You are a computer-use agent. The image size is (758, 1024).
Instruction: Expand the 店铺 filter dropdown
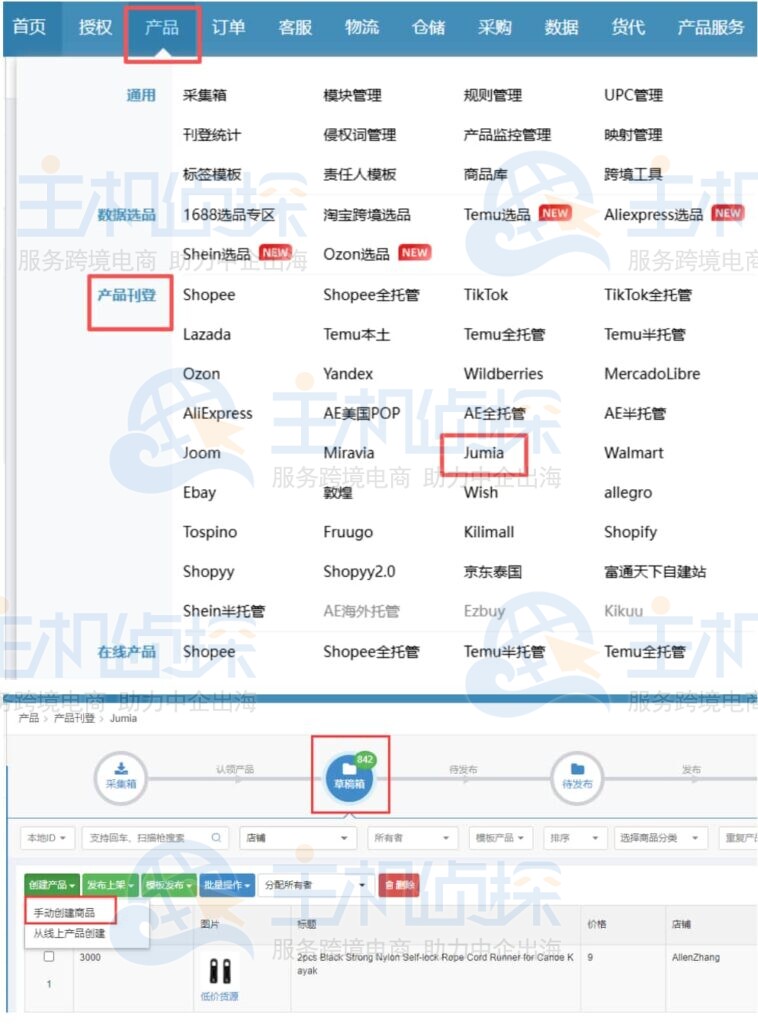(x=297, y=838)
